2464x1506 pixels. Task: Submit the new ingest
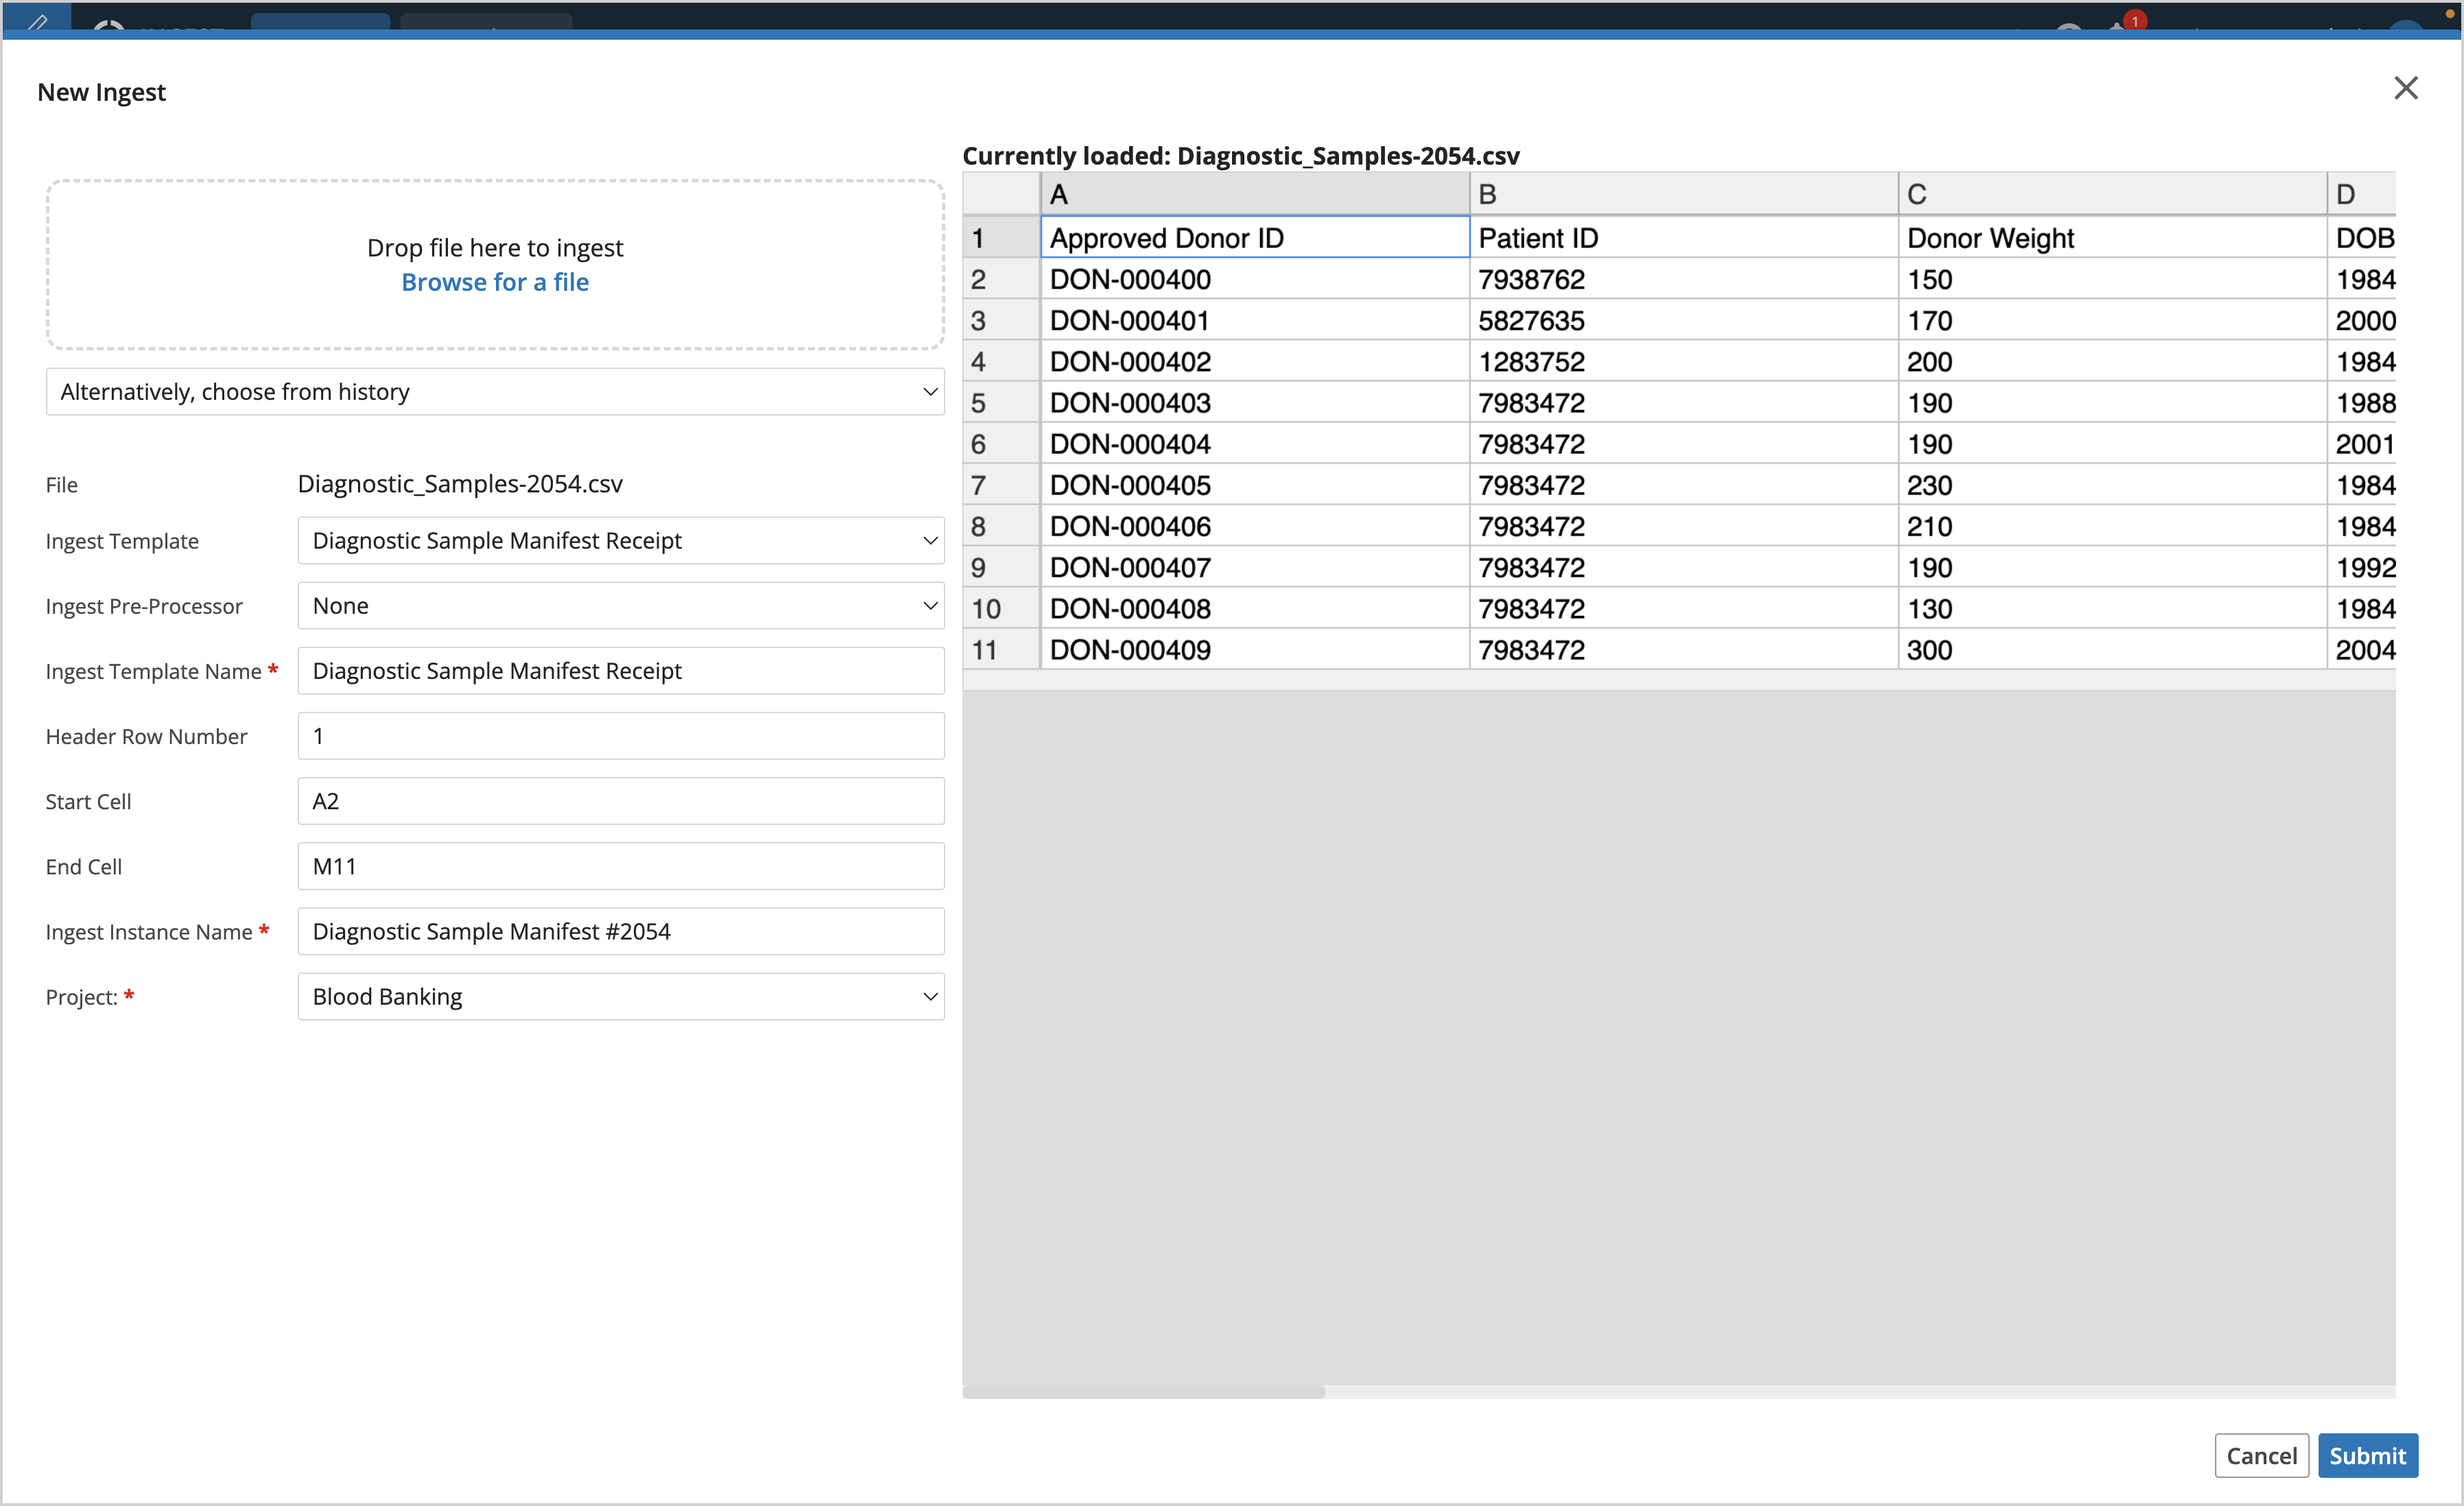point(2367,1456)
